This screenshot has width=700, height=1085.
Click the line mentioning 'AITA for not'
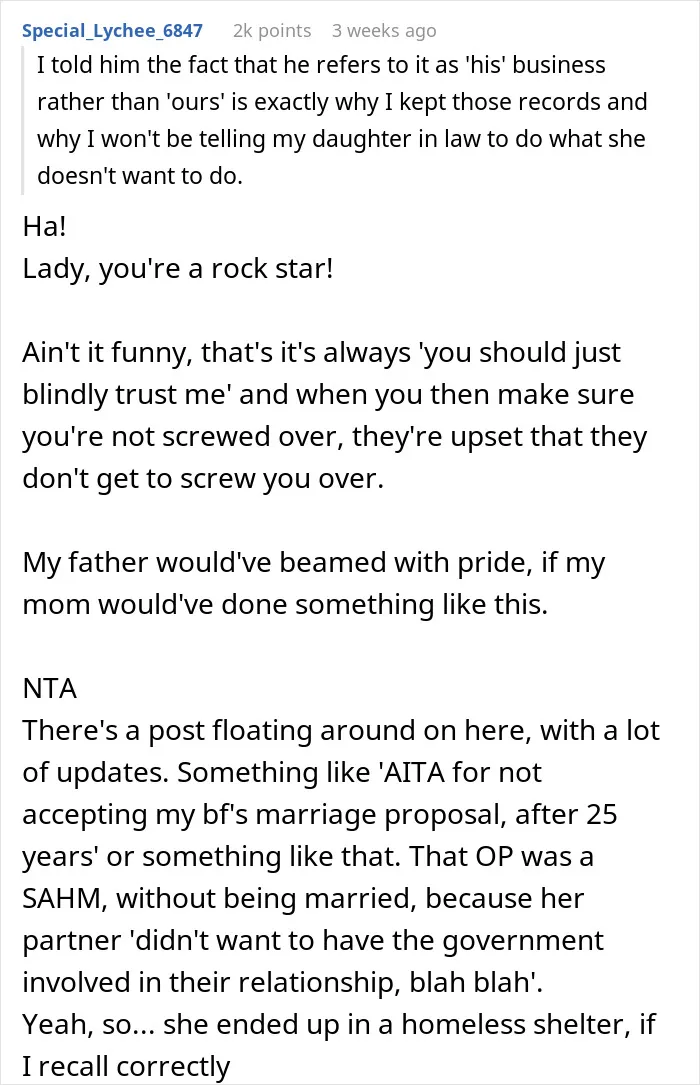pyautogui.click(x=282, y=773)
